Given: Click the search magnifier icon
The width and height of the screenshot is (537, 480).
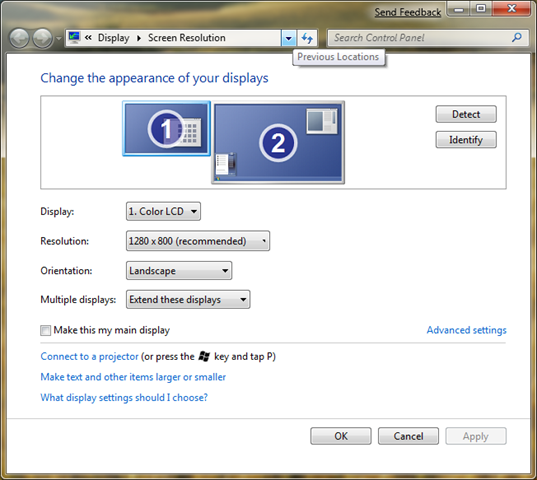Looking at the screenshot, I should pyautogui.click(x=517, y=37).
